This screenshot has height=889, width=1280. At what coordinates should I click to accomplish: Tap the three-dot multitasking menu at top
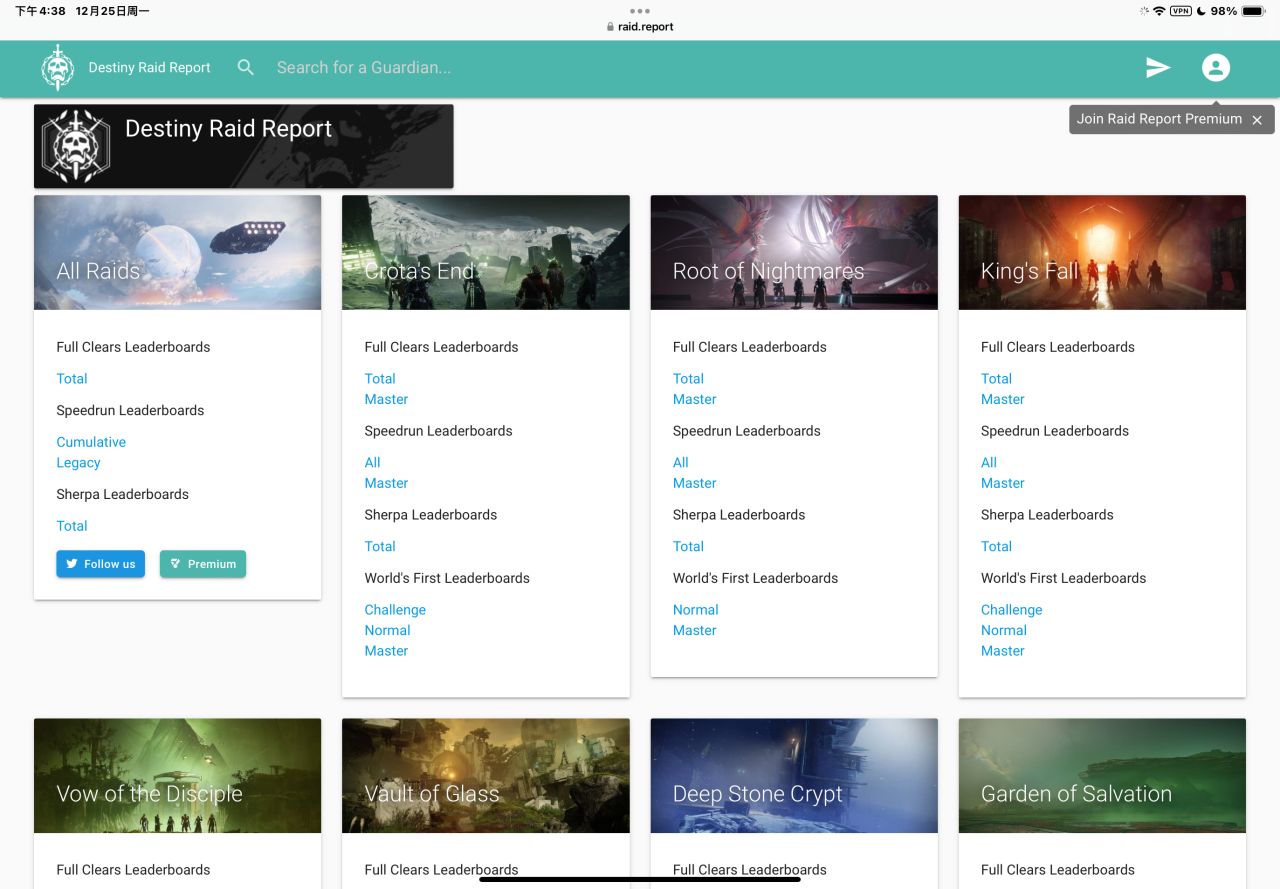[640, 11]
